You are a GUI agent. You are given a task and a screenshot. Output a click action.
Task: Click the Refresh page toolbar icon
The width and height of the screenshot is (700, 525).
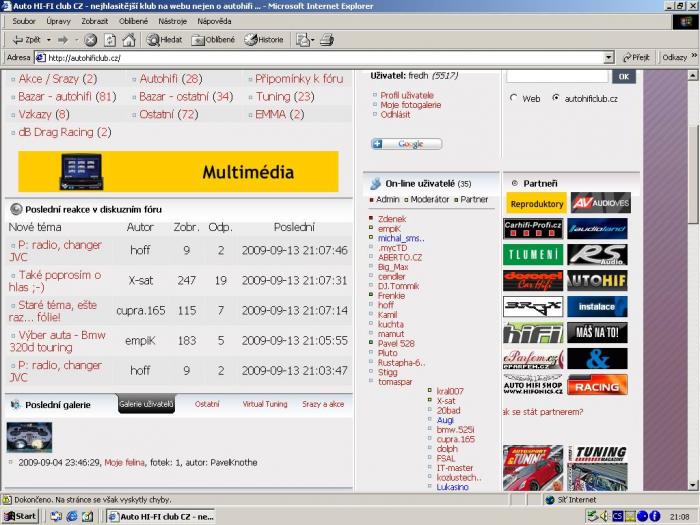click(x=110, y=40)
